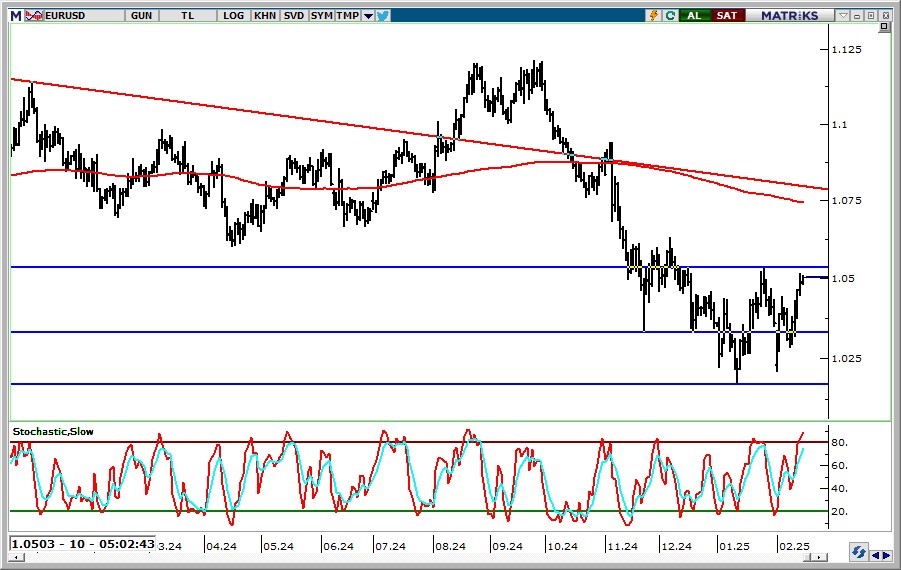Click the 10.24 date axis label
Image resolution: width=901 pixels, height=570 pixels.
(562, 546)
